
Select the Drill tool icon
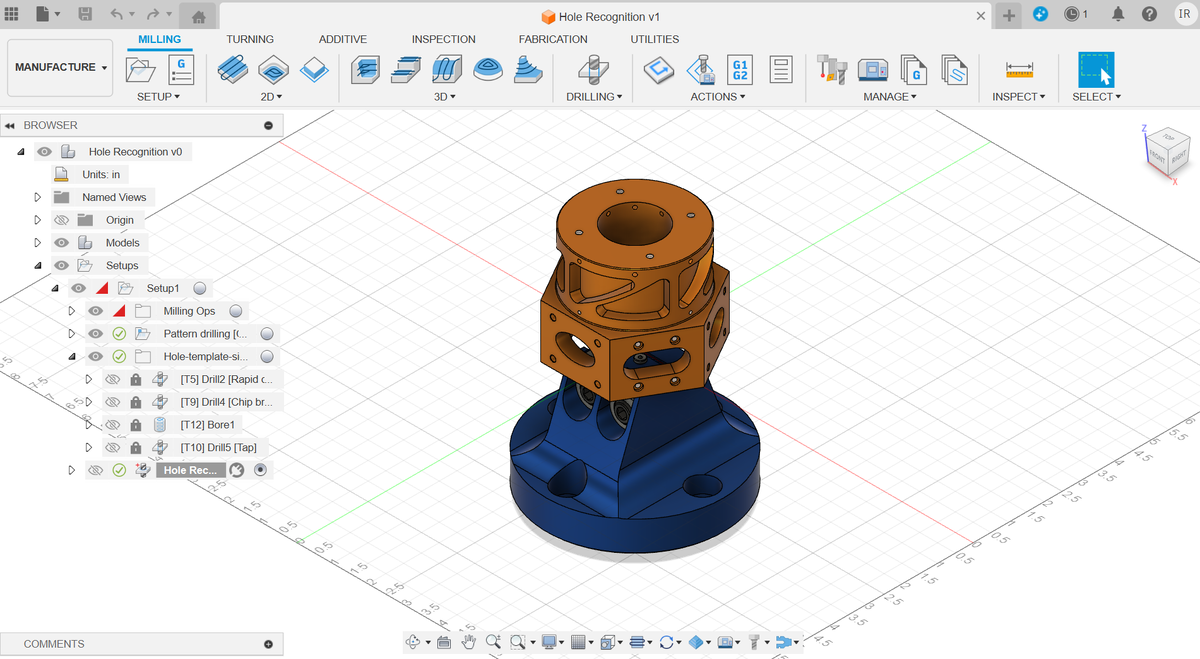(593, 69)
